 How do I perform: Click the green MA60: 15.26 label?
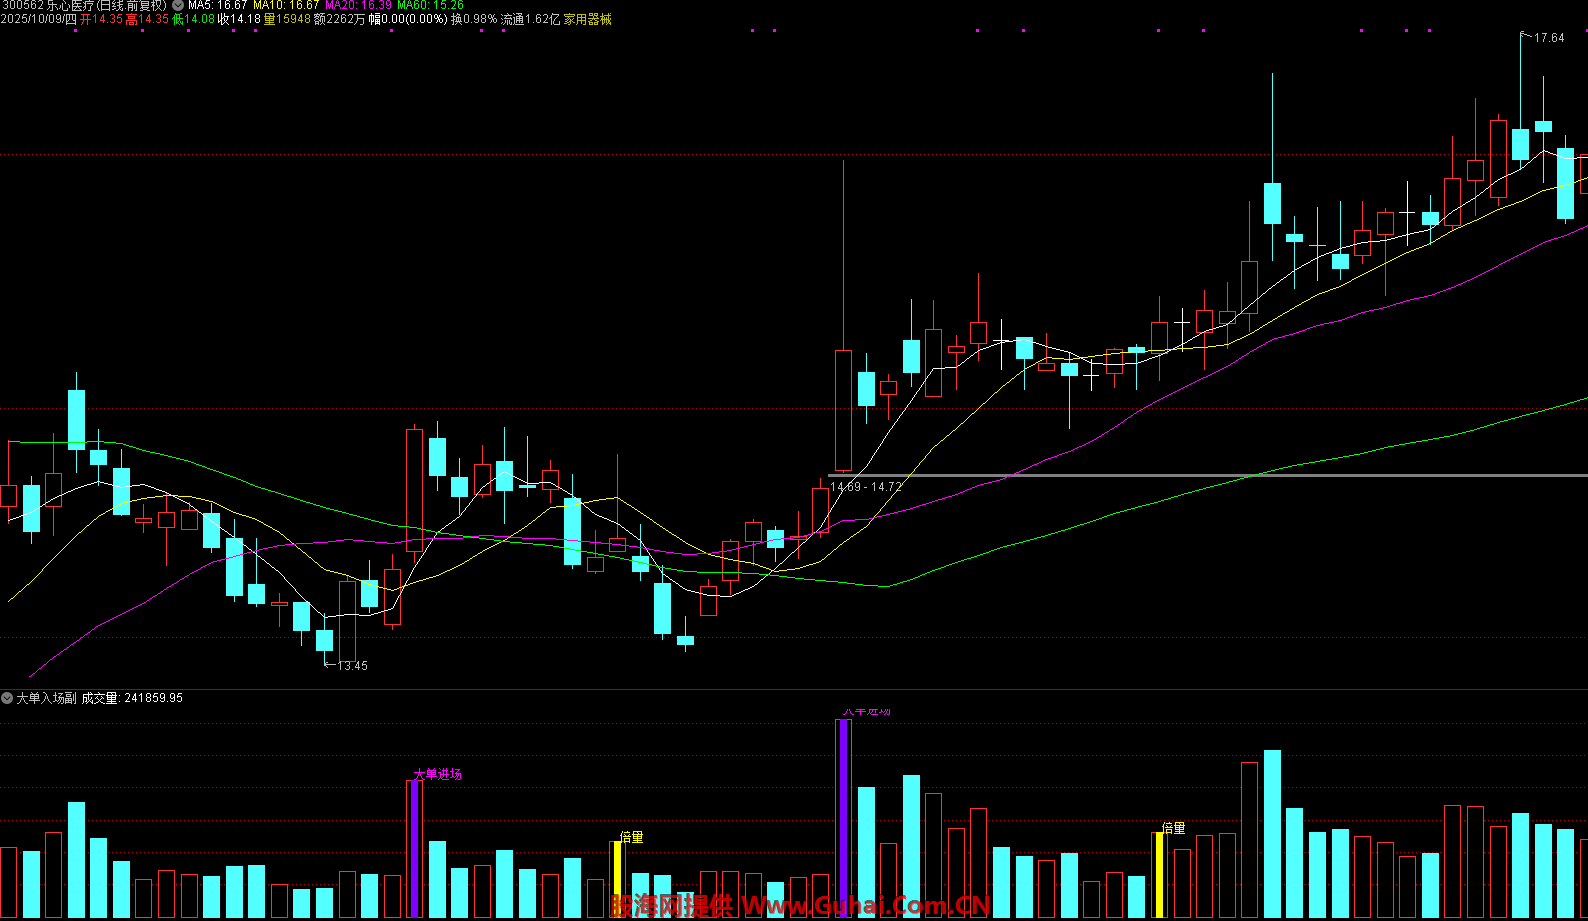click(430, 5)
